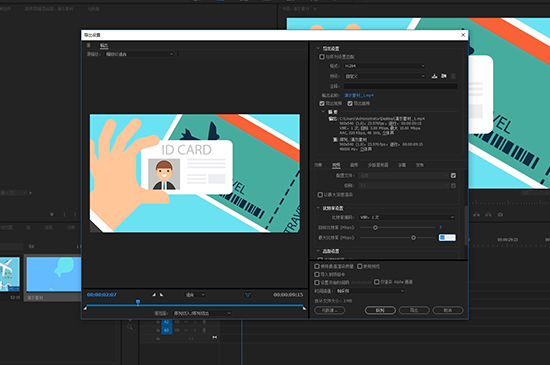Select the Output tab above the preview
This screenshot has width=550, height=365.
click(x=104, y=46)
